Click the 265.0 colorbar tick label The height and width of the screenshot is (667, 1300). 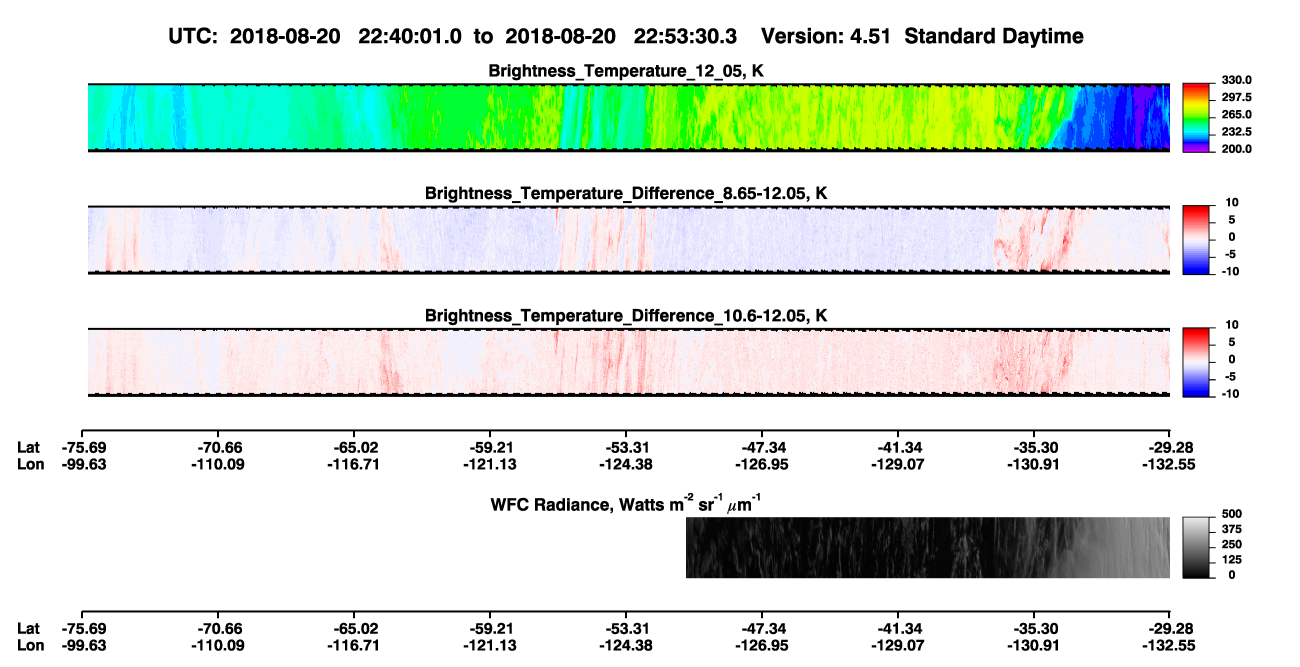(x=1235, y=114)
